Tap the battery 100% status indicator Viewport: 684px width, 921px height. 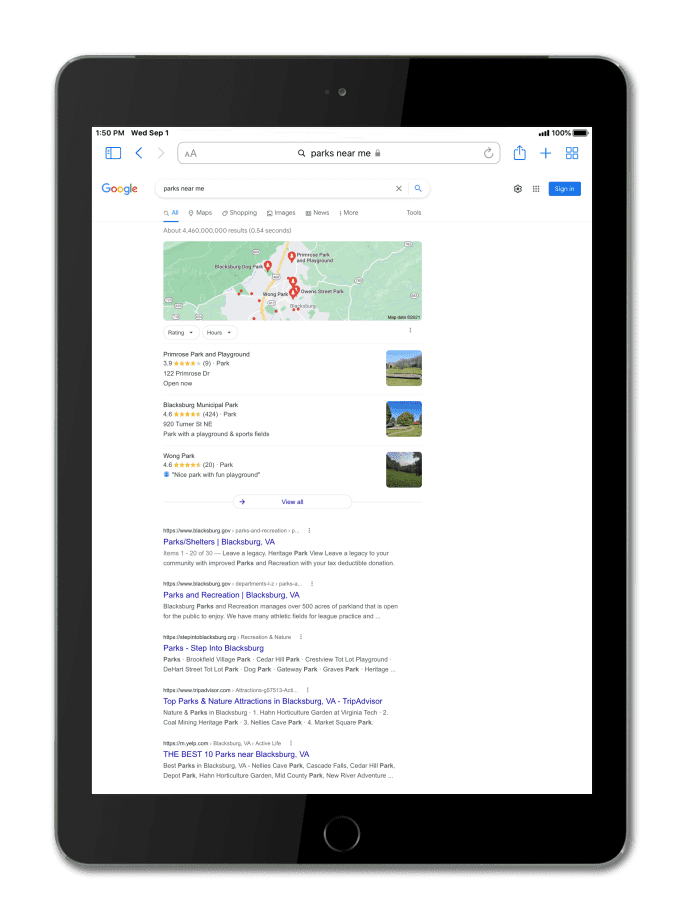[x=570, y=133]
